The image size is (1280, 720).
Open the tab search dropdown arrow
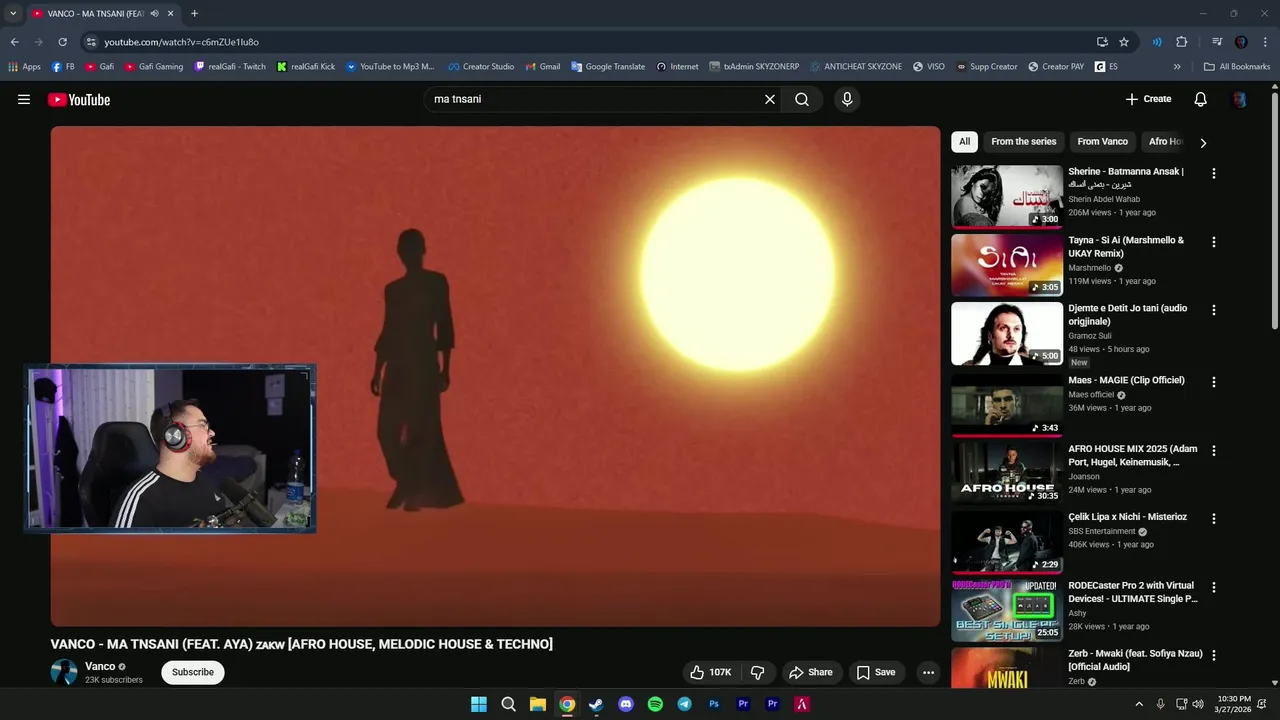pos(13,13)
